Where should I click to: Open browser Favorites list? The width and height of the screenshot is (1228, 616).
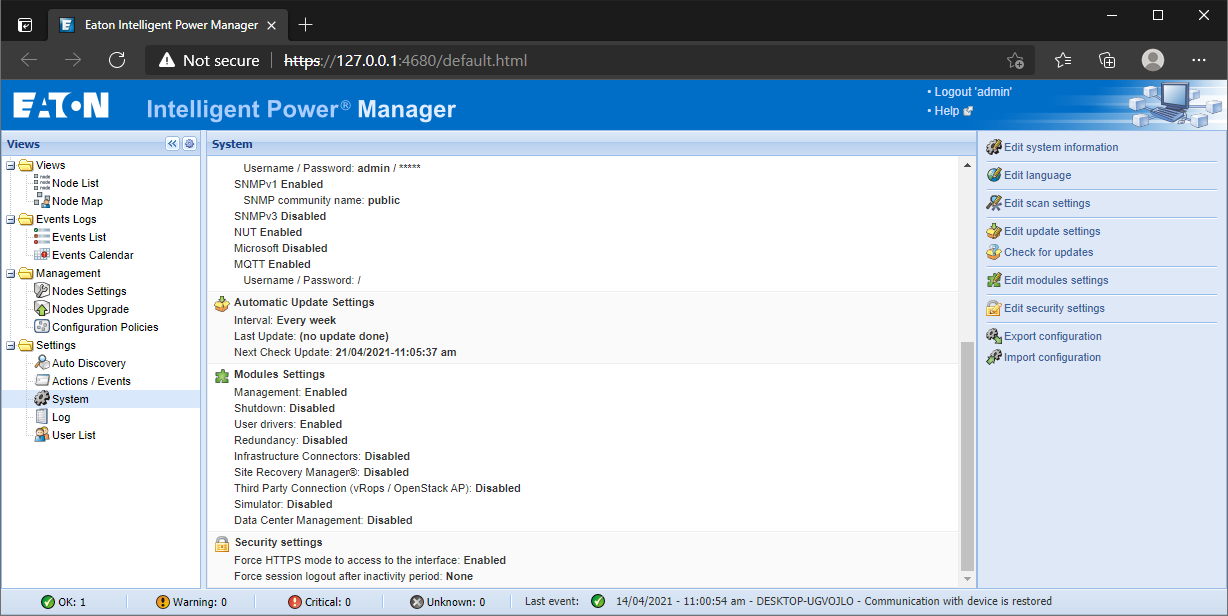coord(1063,60)
